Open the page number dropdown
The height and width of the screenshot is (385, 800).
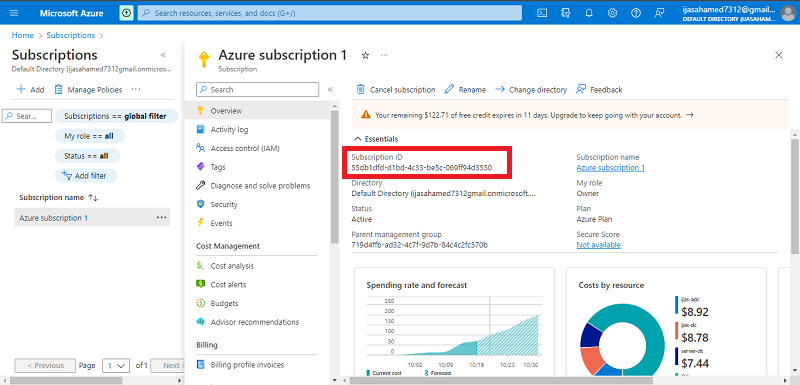(x=116, y=366)
